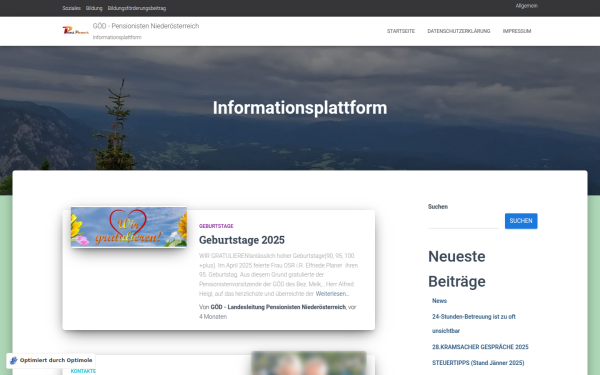Open the Geburtstage 2025 post title
This screenshot has height=375, width=600.
coord(242,240)
